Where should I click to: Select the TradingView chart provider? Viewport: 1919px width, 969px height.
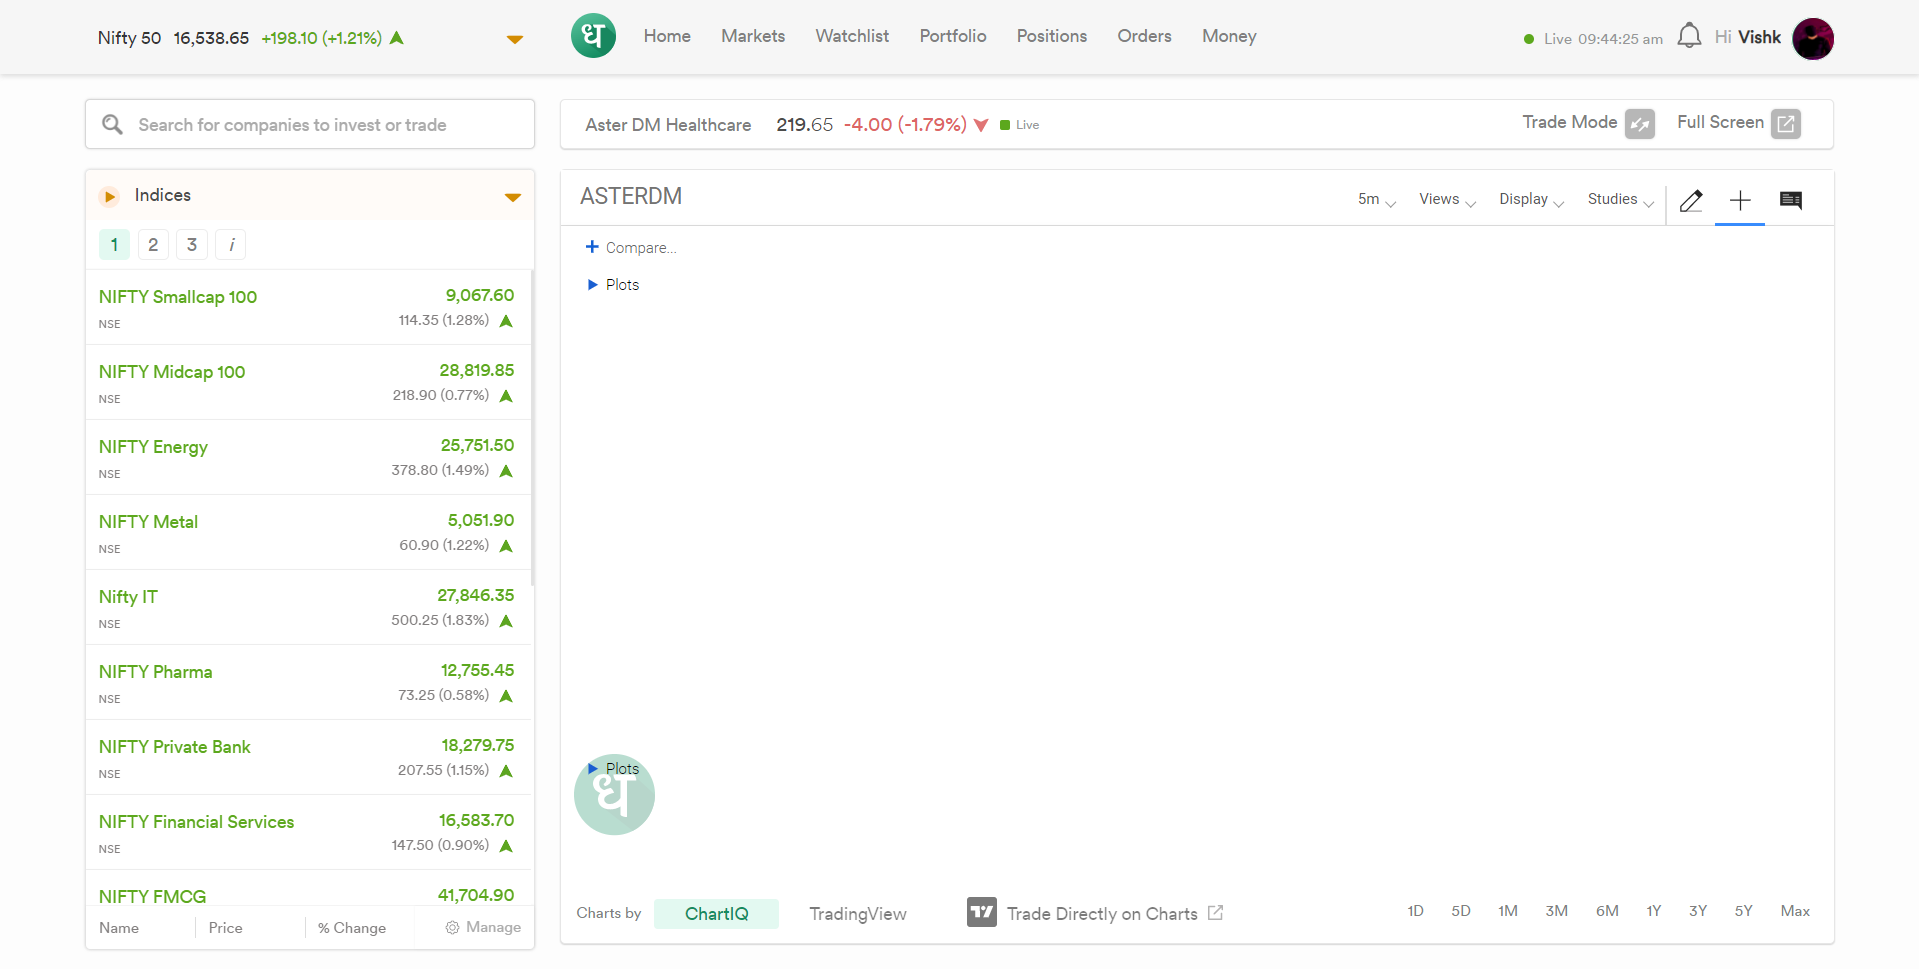click(858, 914)
